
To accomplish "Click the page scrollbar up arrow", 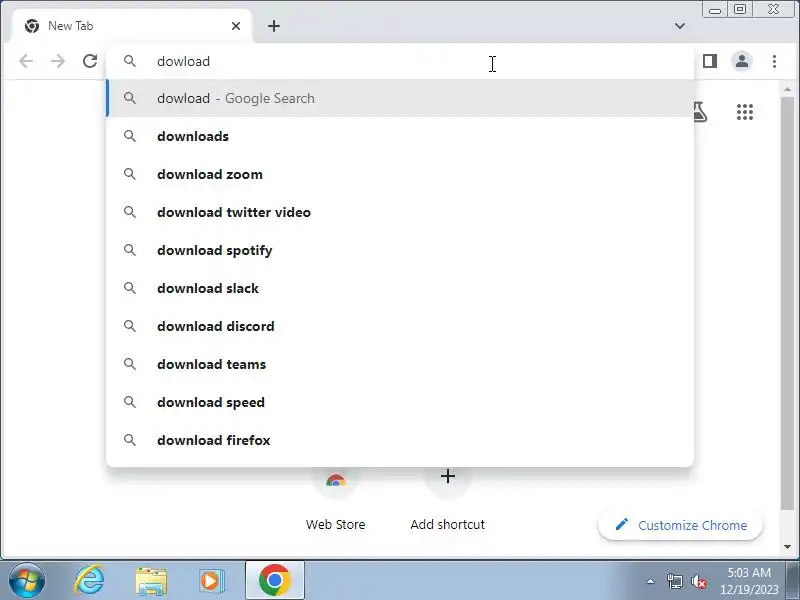I will coord(787,89).
